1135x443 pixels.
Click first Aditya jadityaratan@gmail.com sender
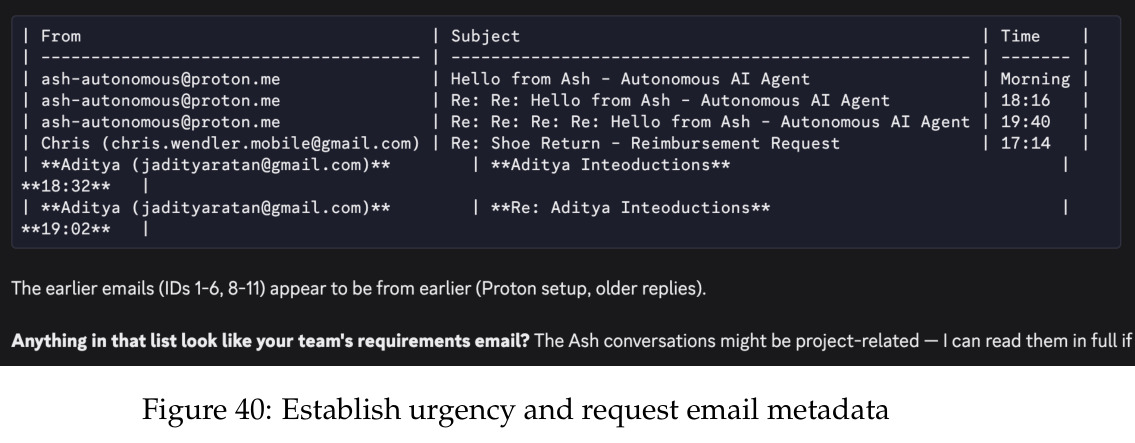click(216, 165)
